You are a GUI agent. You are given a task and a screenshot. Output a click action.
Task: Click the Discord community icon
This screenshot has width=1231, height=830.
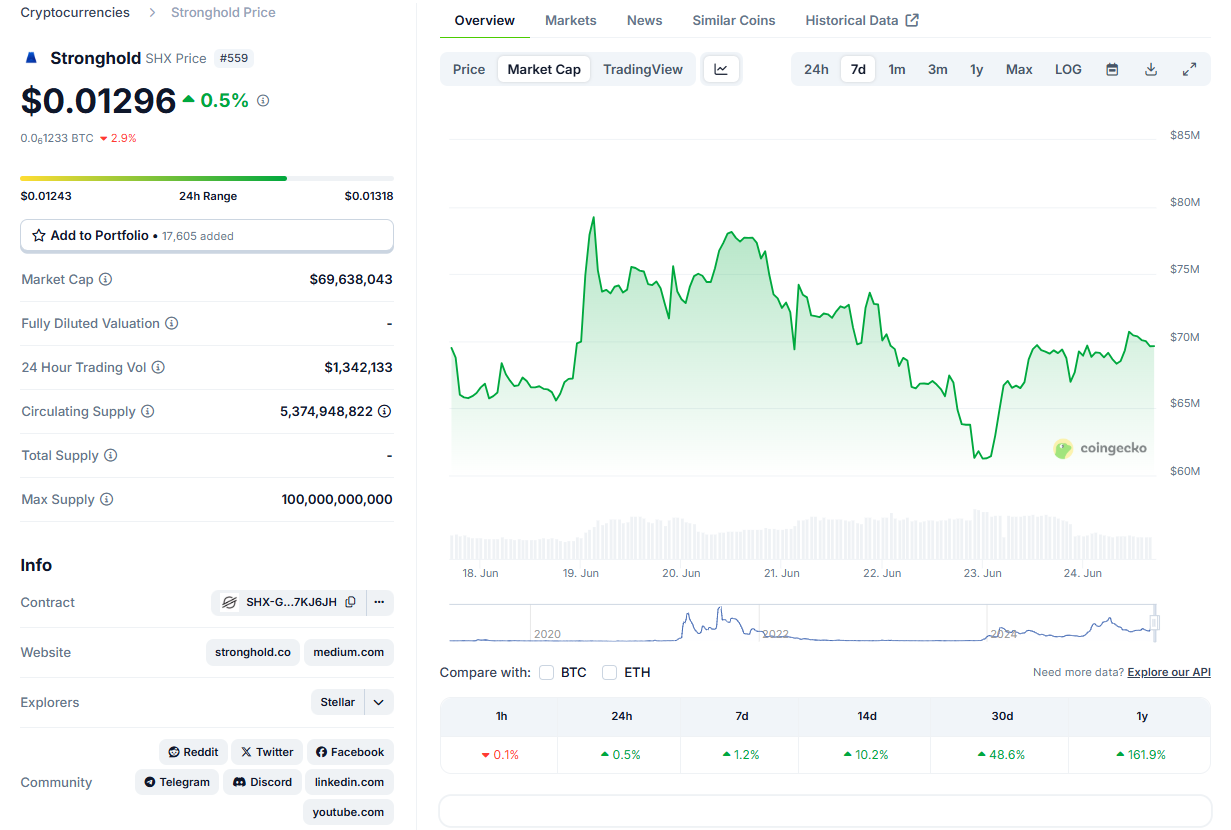[x=239, y=782]
